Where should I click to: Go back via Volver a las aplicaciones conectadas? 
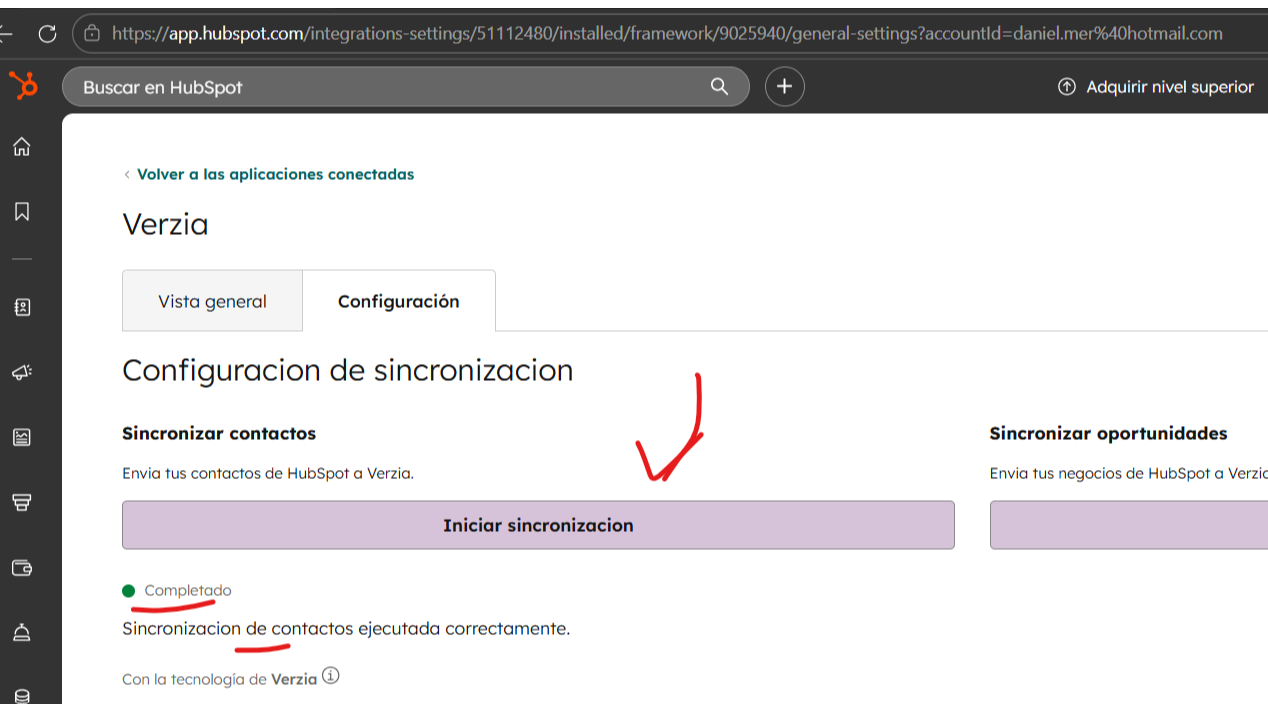pyautogui.click(x=268, y=174)
